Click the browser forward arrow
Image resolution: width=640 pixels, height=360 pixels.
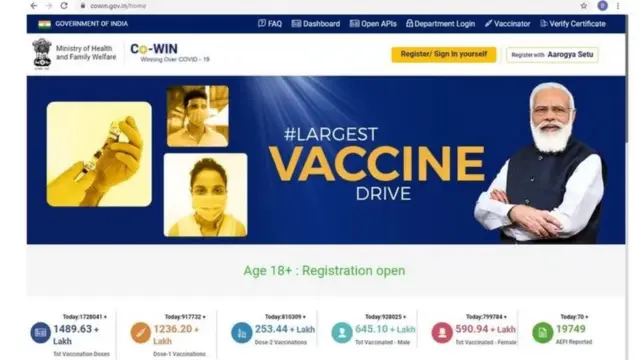pyautogui.click(x=49, y=6)
